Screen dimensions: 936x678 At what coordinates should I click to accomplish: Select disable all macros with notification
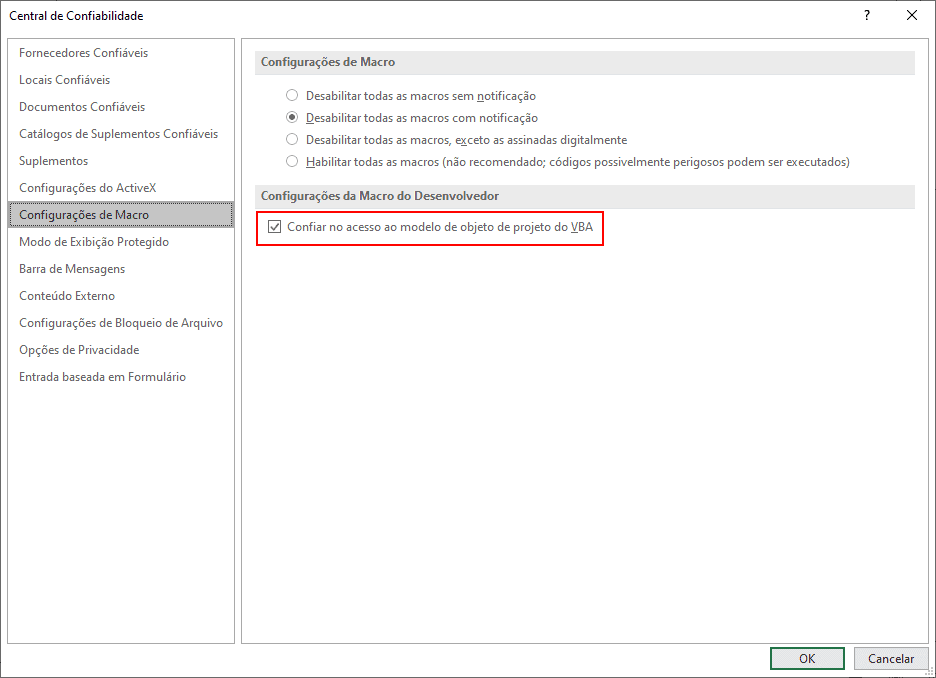pos(292,118)
